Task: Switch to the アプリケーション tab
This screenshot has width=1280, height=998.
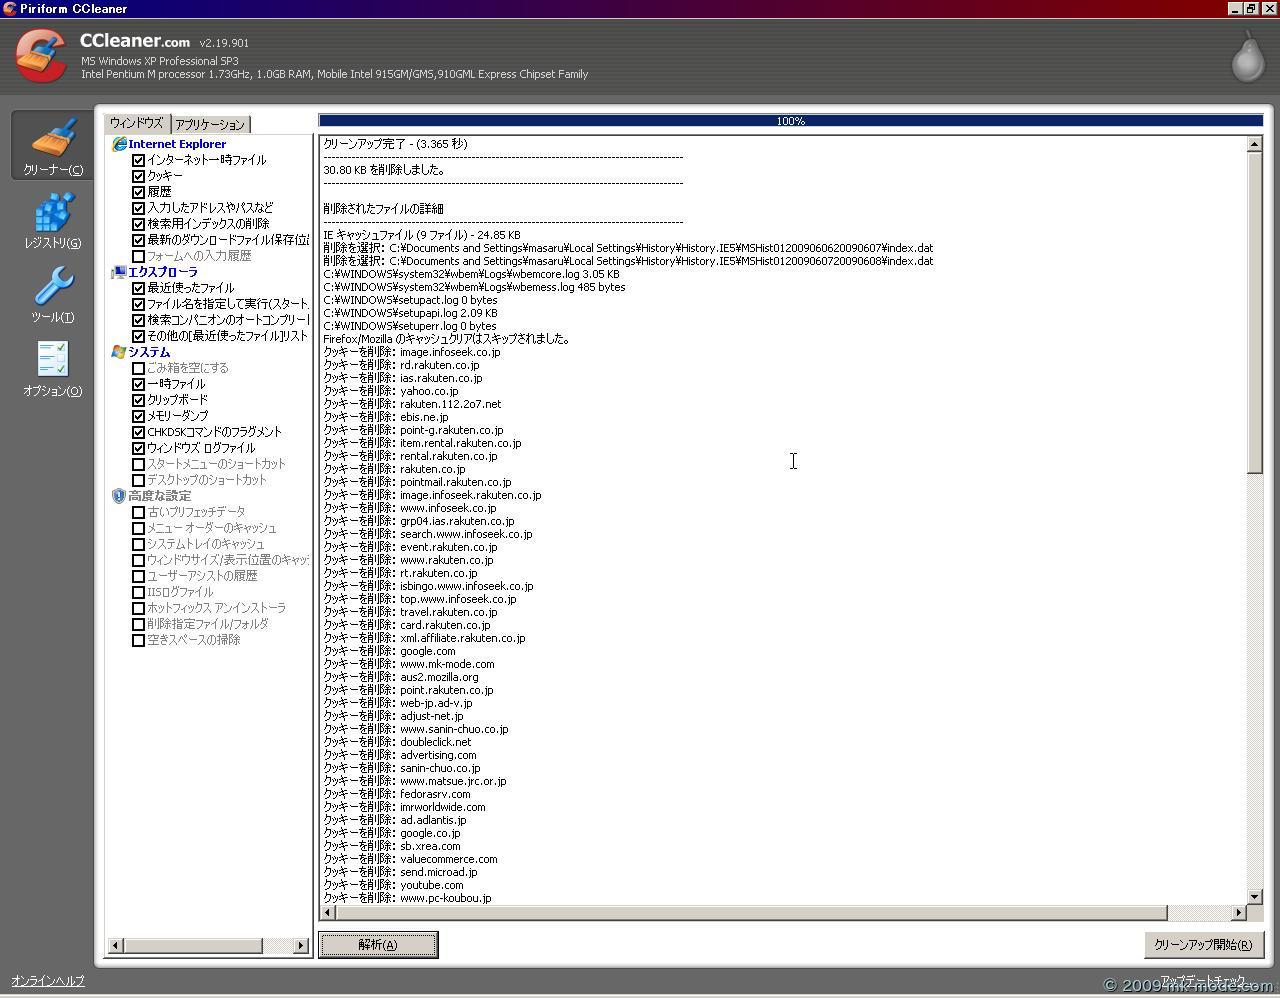Action: (x=210, y=125)
